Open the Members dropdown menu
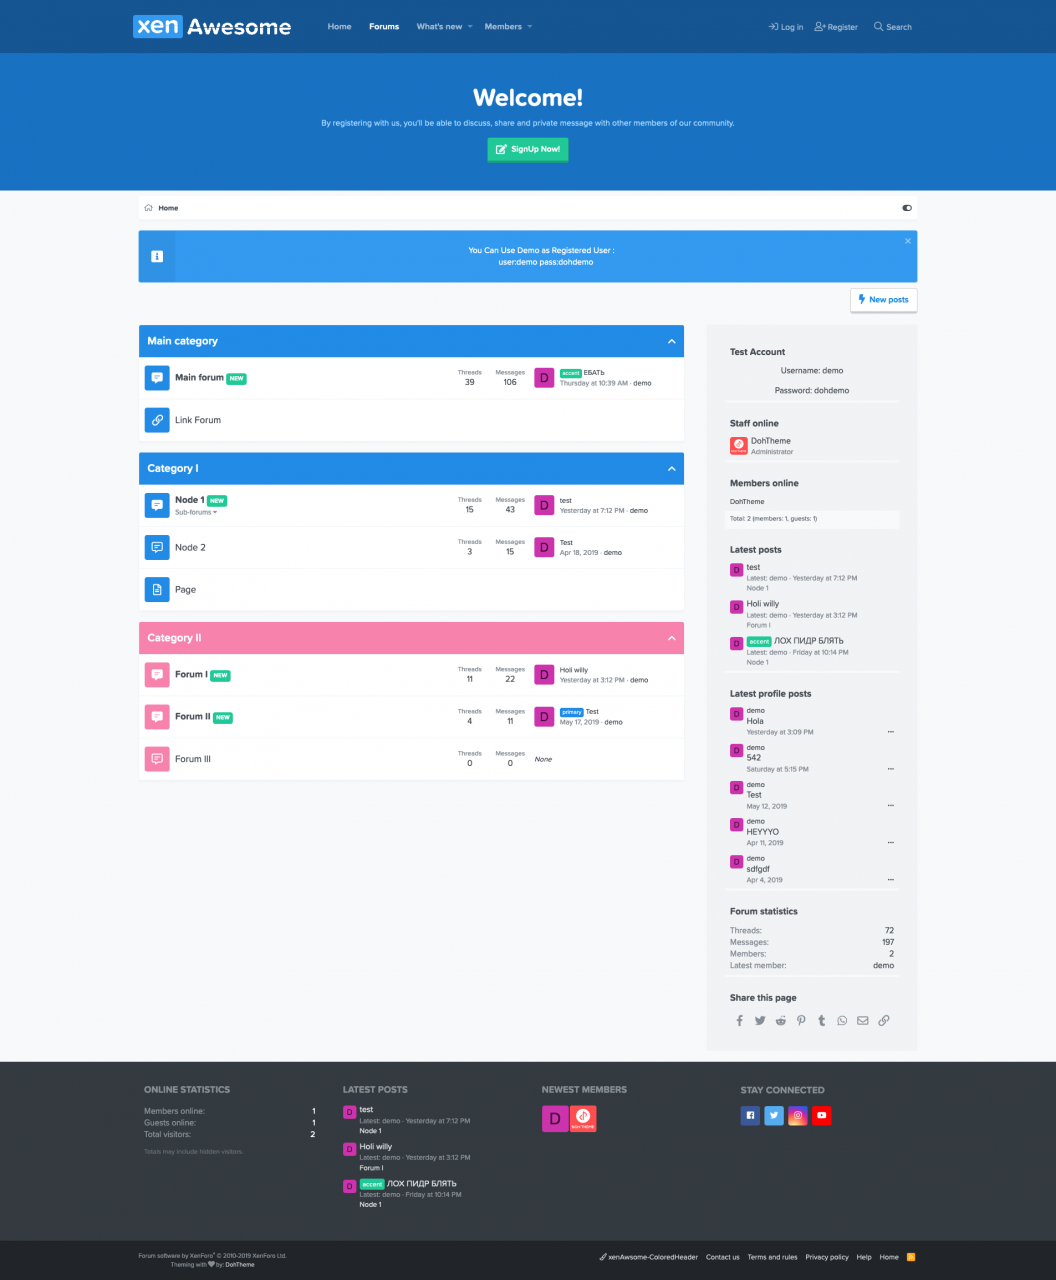 [508, 27]
